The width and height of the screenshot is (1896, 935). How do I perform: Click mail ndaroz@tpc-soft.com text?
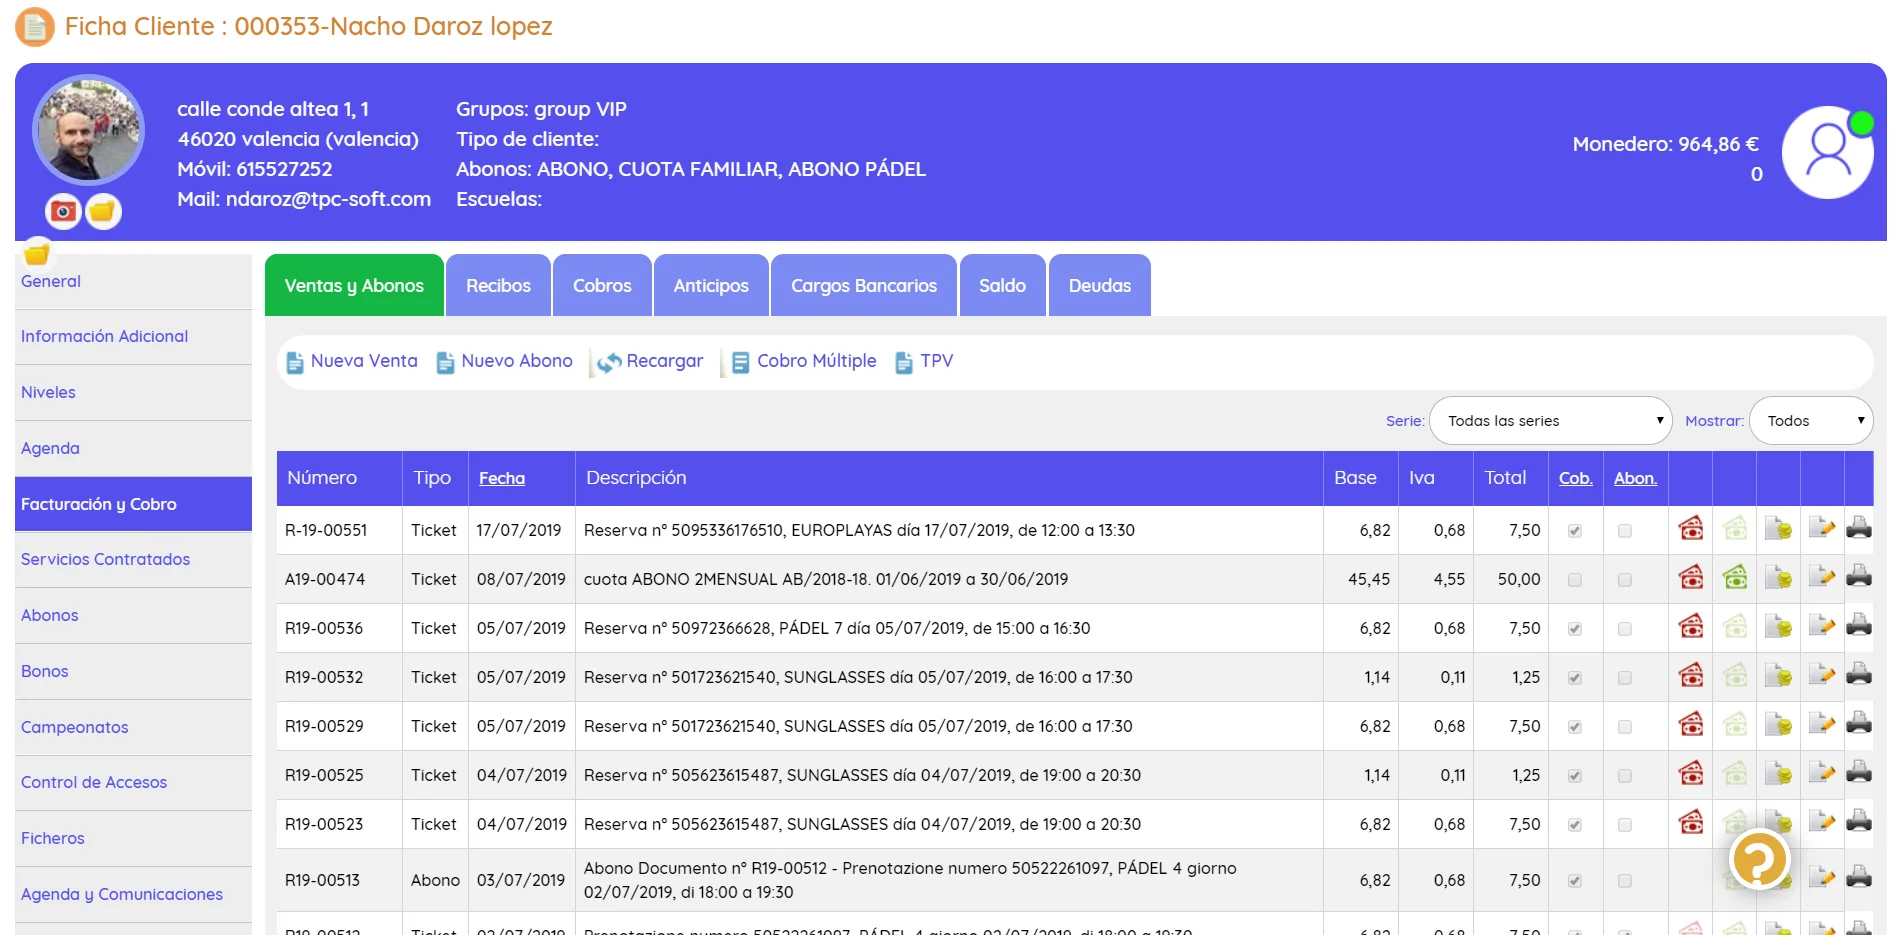[304, 199]
